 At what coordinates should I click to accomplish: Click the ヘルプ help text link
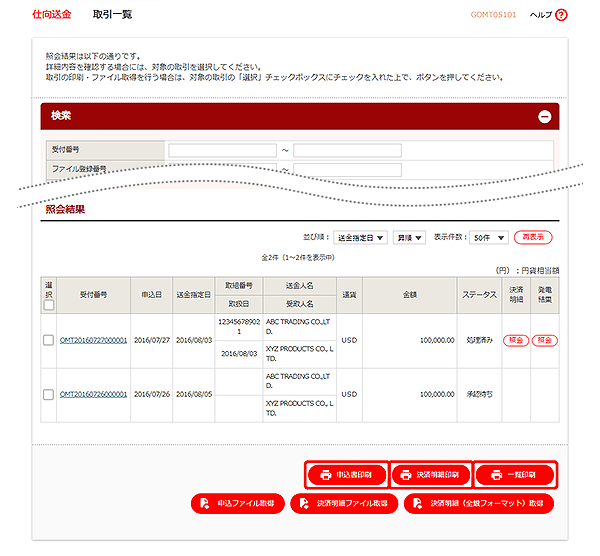[541, 15]
